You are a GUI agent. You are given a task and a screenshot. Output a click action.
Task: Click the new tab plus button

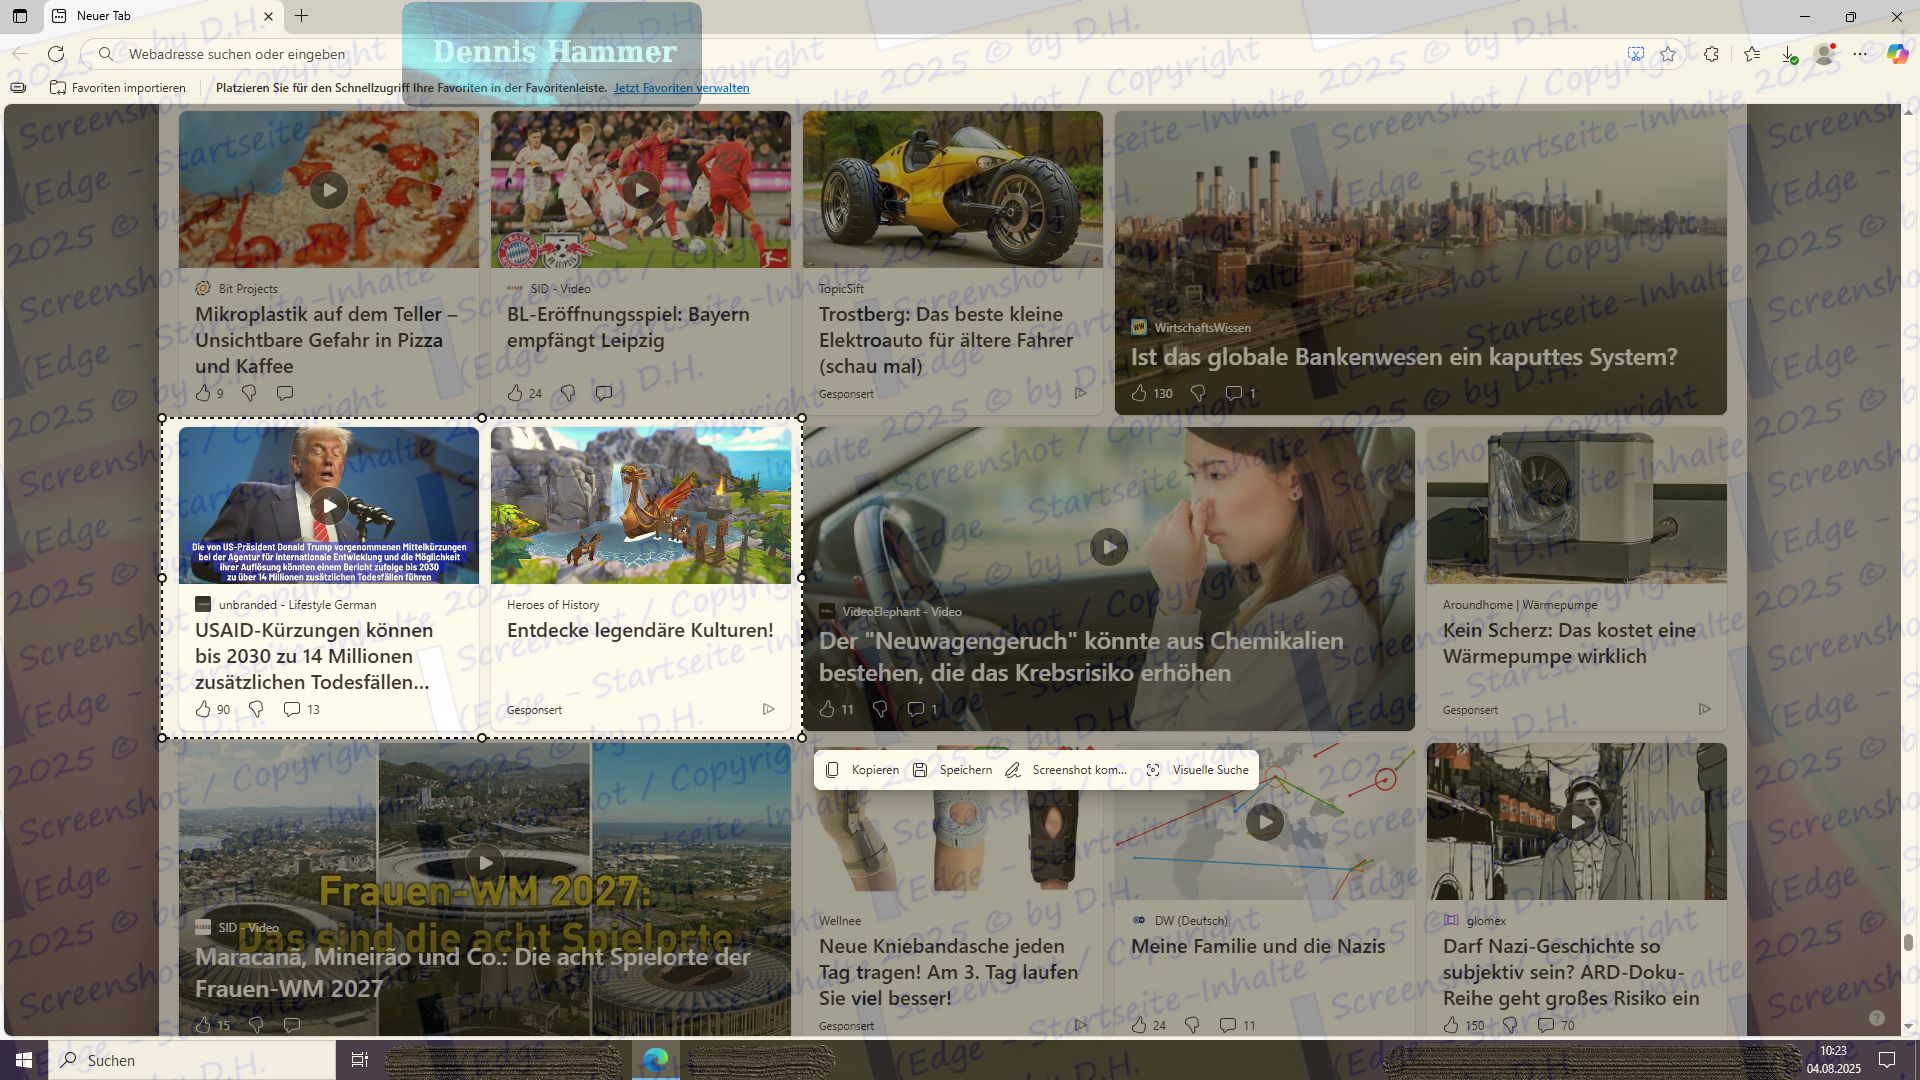(301, 16)
